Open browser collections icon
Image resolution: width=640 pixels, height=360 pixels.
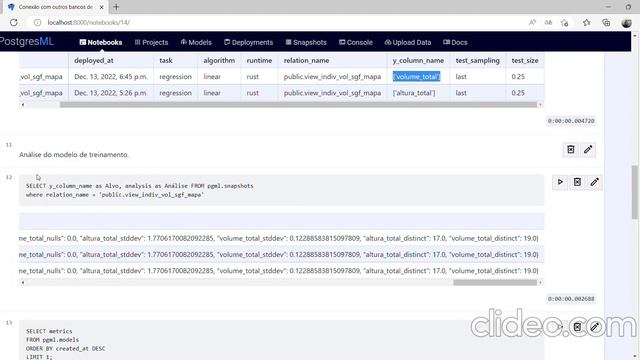606,22
